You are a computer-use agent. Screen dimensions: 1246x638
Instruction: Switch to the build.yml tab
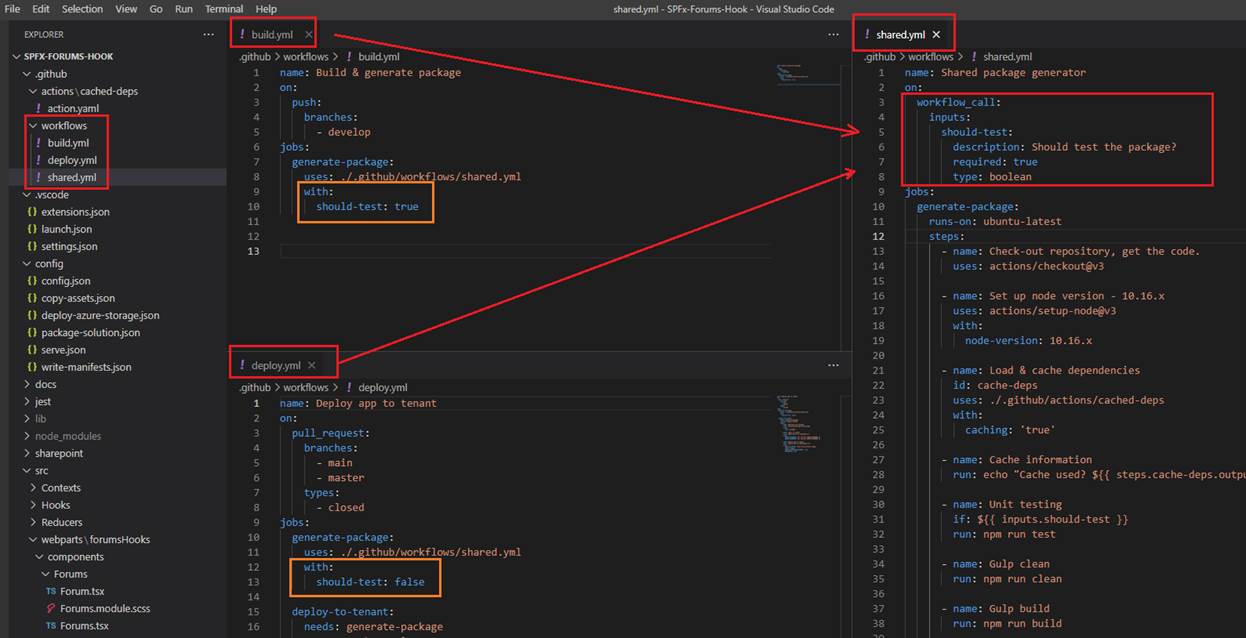pos(271,34)
